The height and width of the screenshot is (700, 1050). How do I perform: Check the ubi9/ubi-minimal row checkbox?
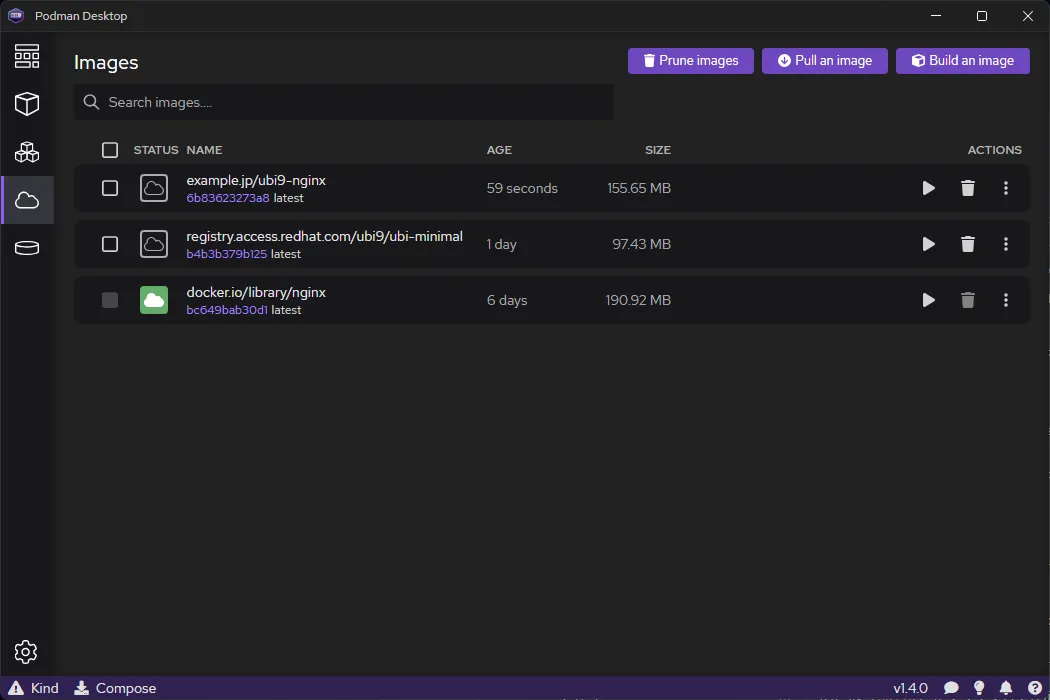(x=110, y=244)
